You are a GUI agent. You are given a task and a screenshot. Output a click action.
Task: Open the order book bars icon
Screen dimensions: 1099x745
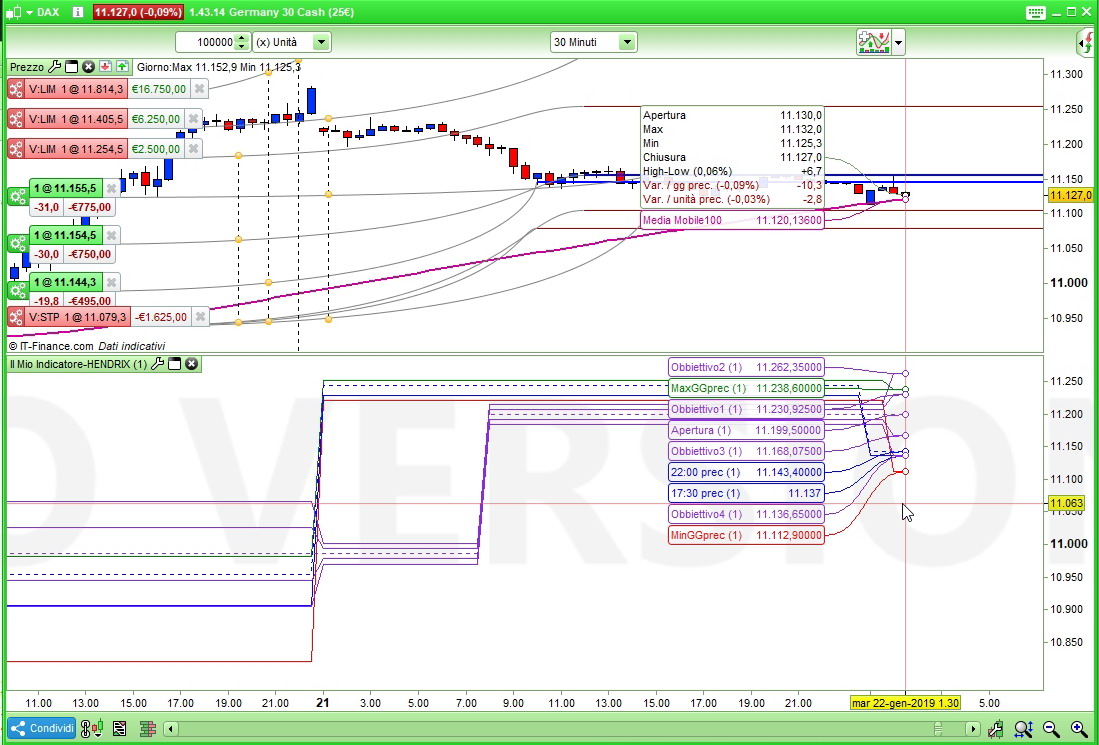(147, 729)
